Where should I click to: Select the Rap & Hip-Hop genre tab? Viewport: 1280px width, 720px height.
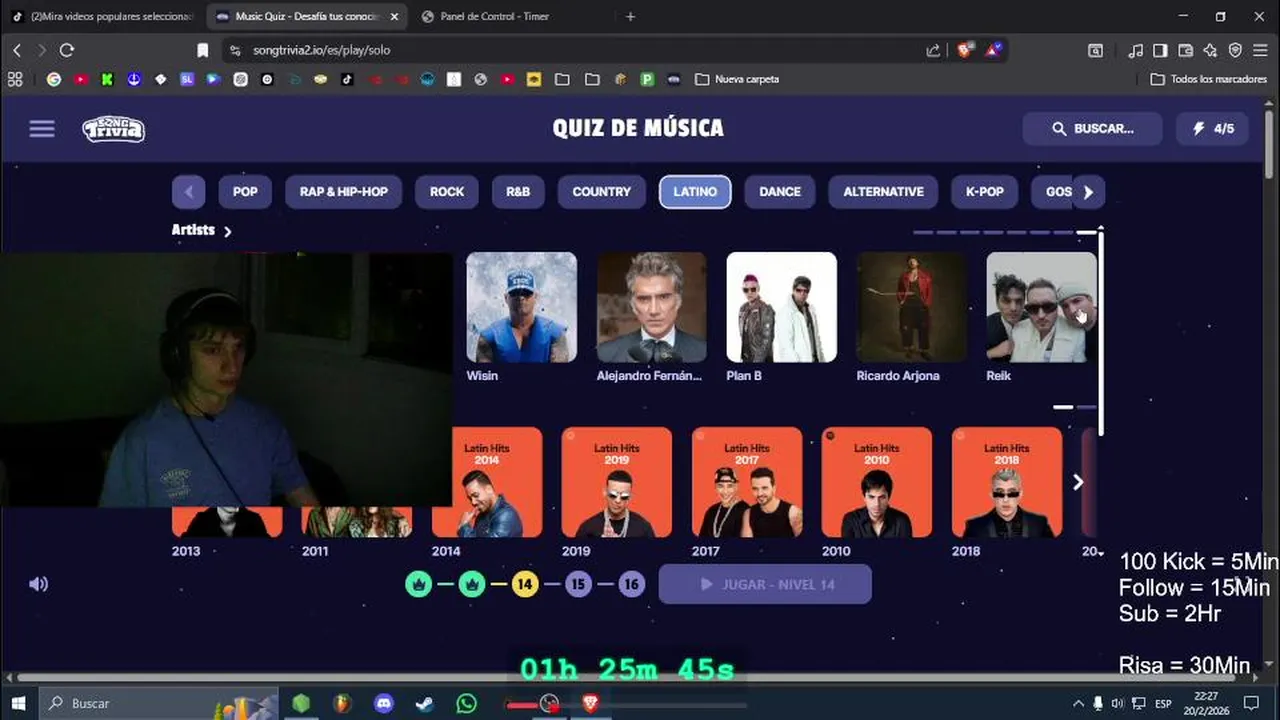(x=344, y=192)
